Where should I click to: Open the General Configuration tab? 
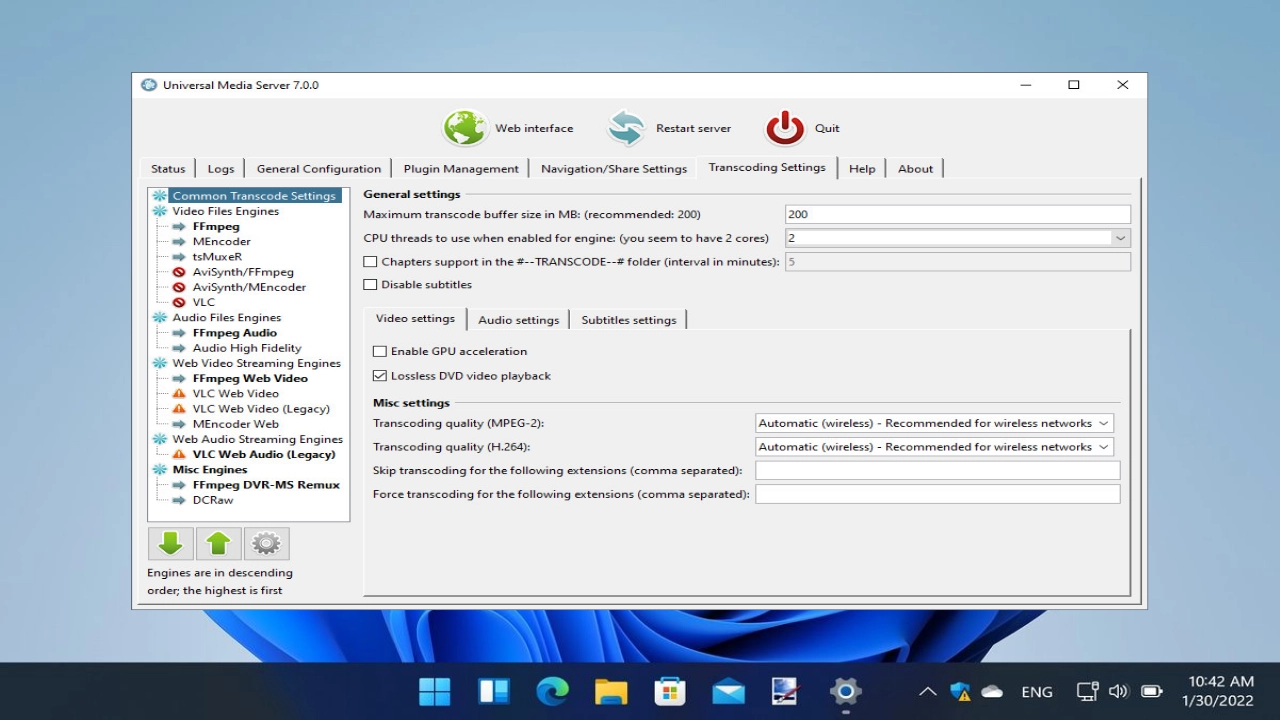click(319, 169)
